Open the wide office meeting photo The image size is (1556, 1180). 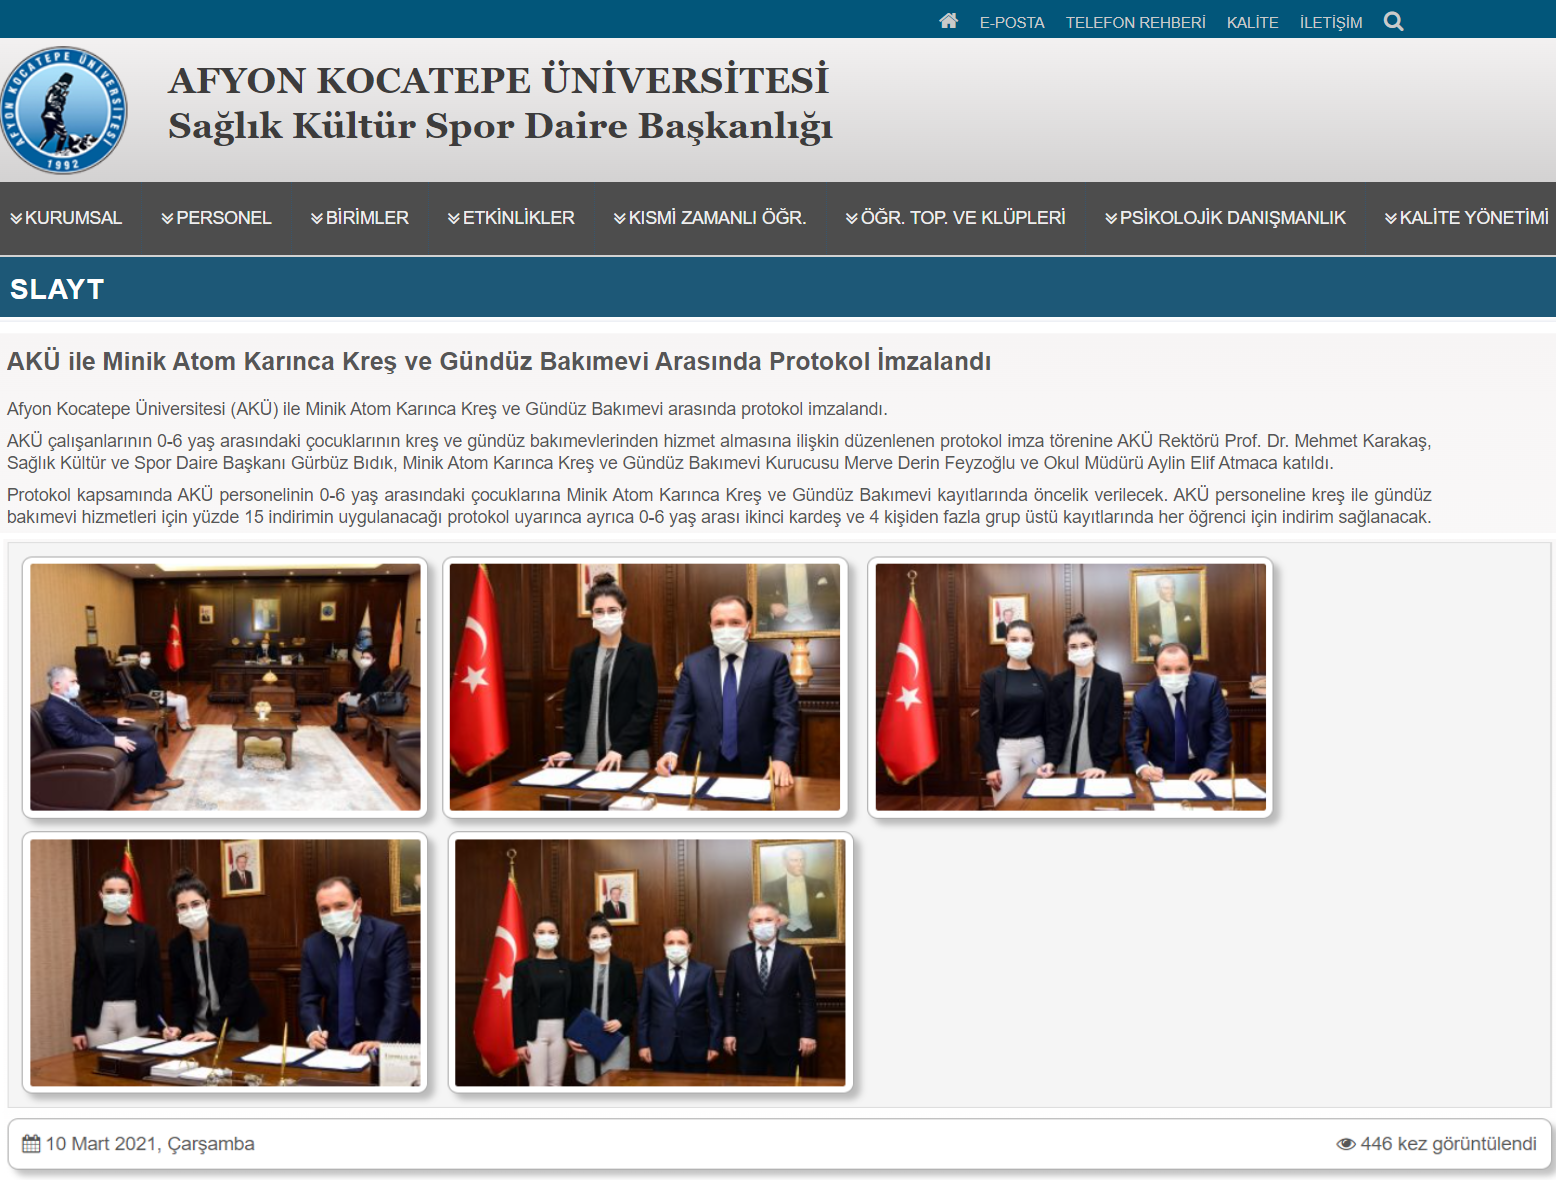(225, 687)
